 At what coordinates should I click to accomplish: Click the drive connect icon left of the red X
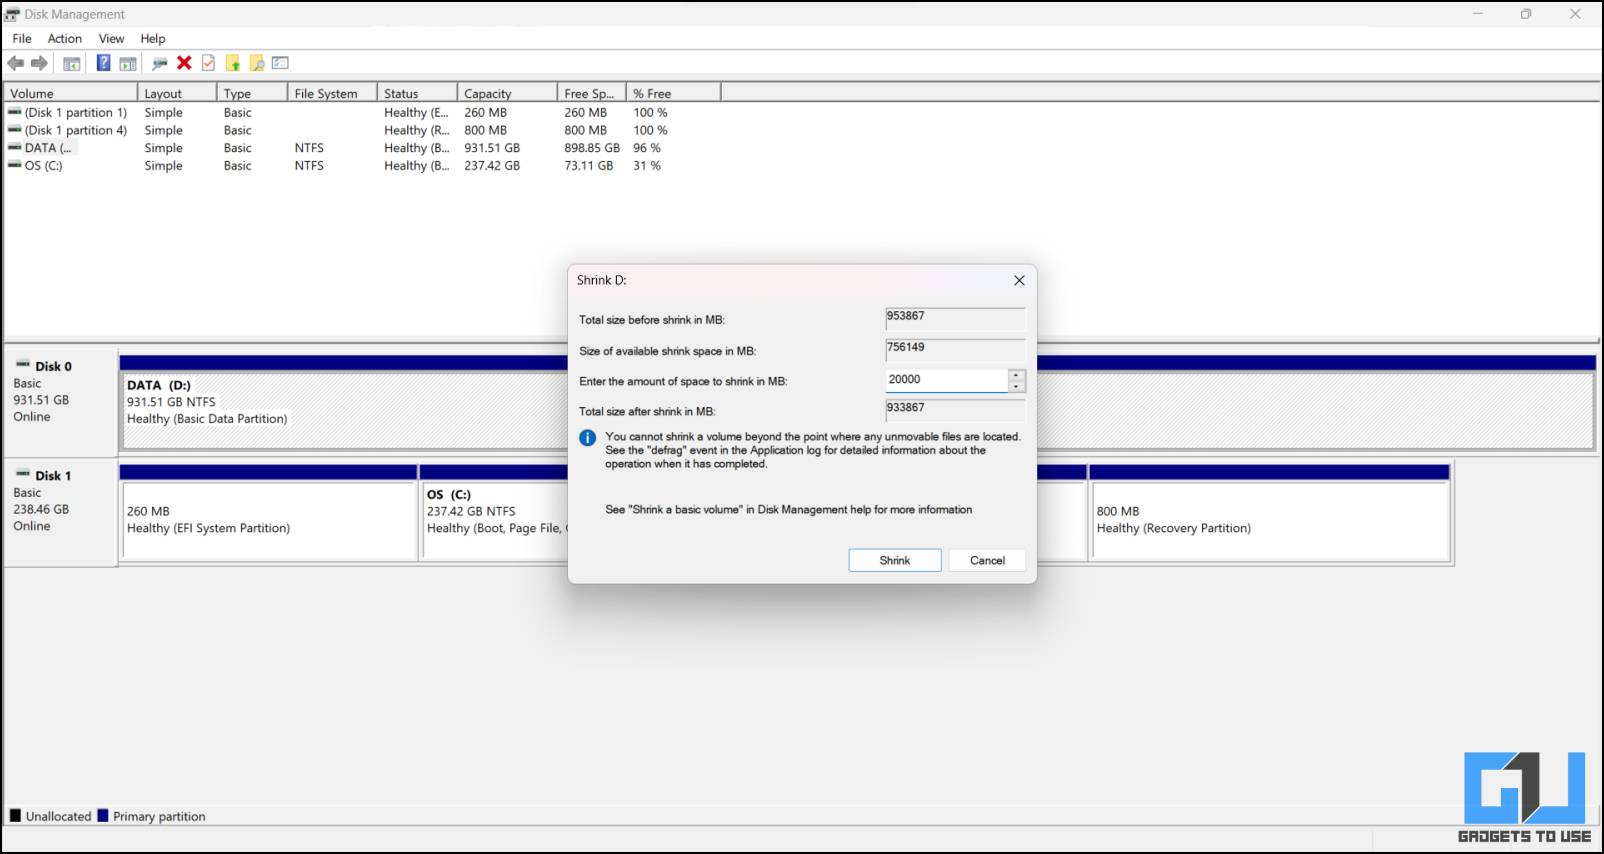(159, 63)
